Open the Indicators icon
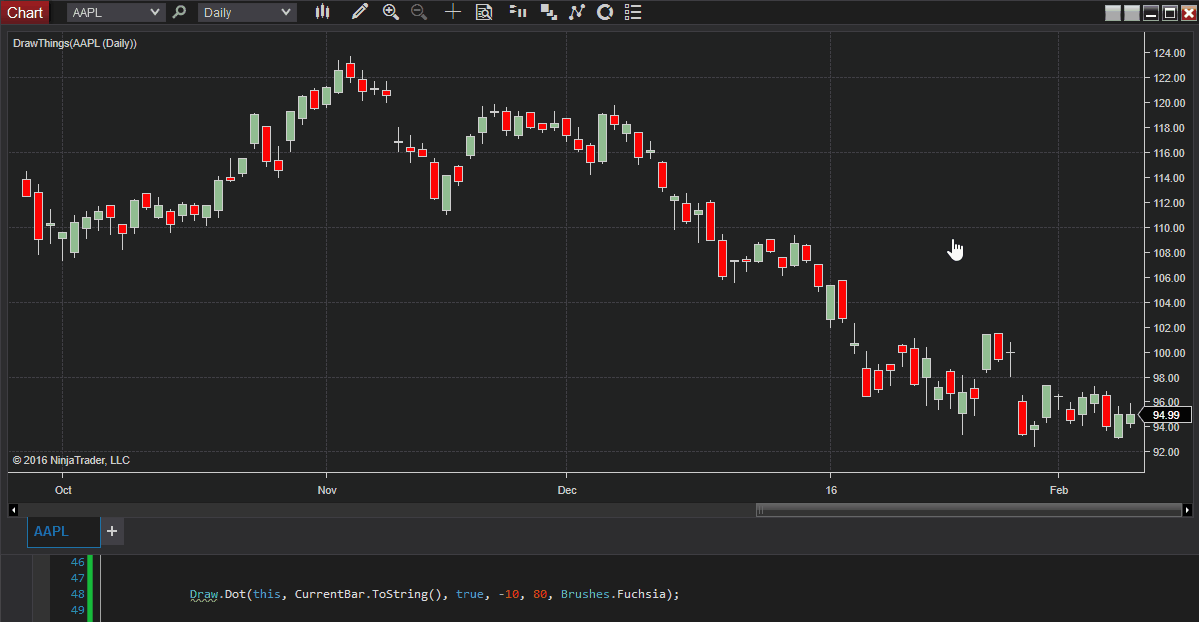Screen dimensions: 1199x622 click(577, 11)
